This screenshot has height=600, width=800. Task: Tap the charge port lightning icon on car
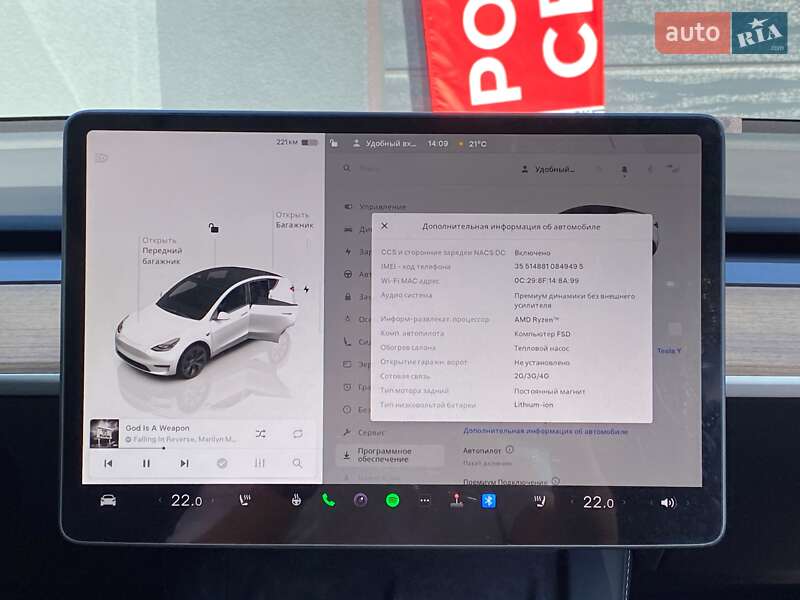[306, 289]
